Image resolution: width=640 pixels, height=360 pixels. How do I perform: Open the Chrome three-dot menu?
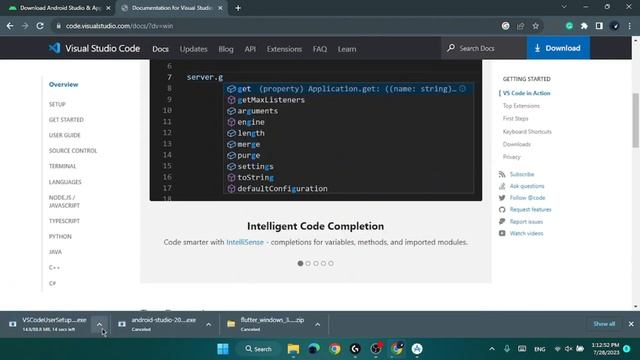pyautogui.click(x=630, y=26)
